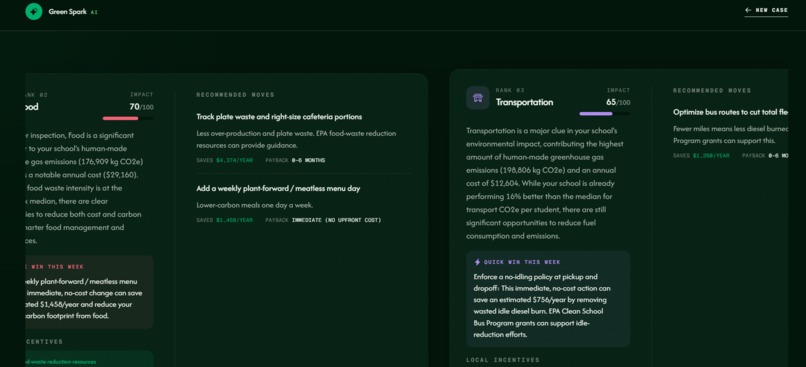806x367 pixels.
Task: Click the Food card Recommended Moves heading
Action: click(235, 95)
